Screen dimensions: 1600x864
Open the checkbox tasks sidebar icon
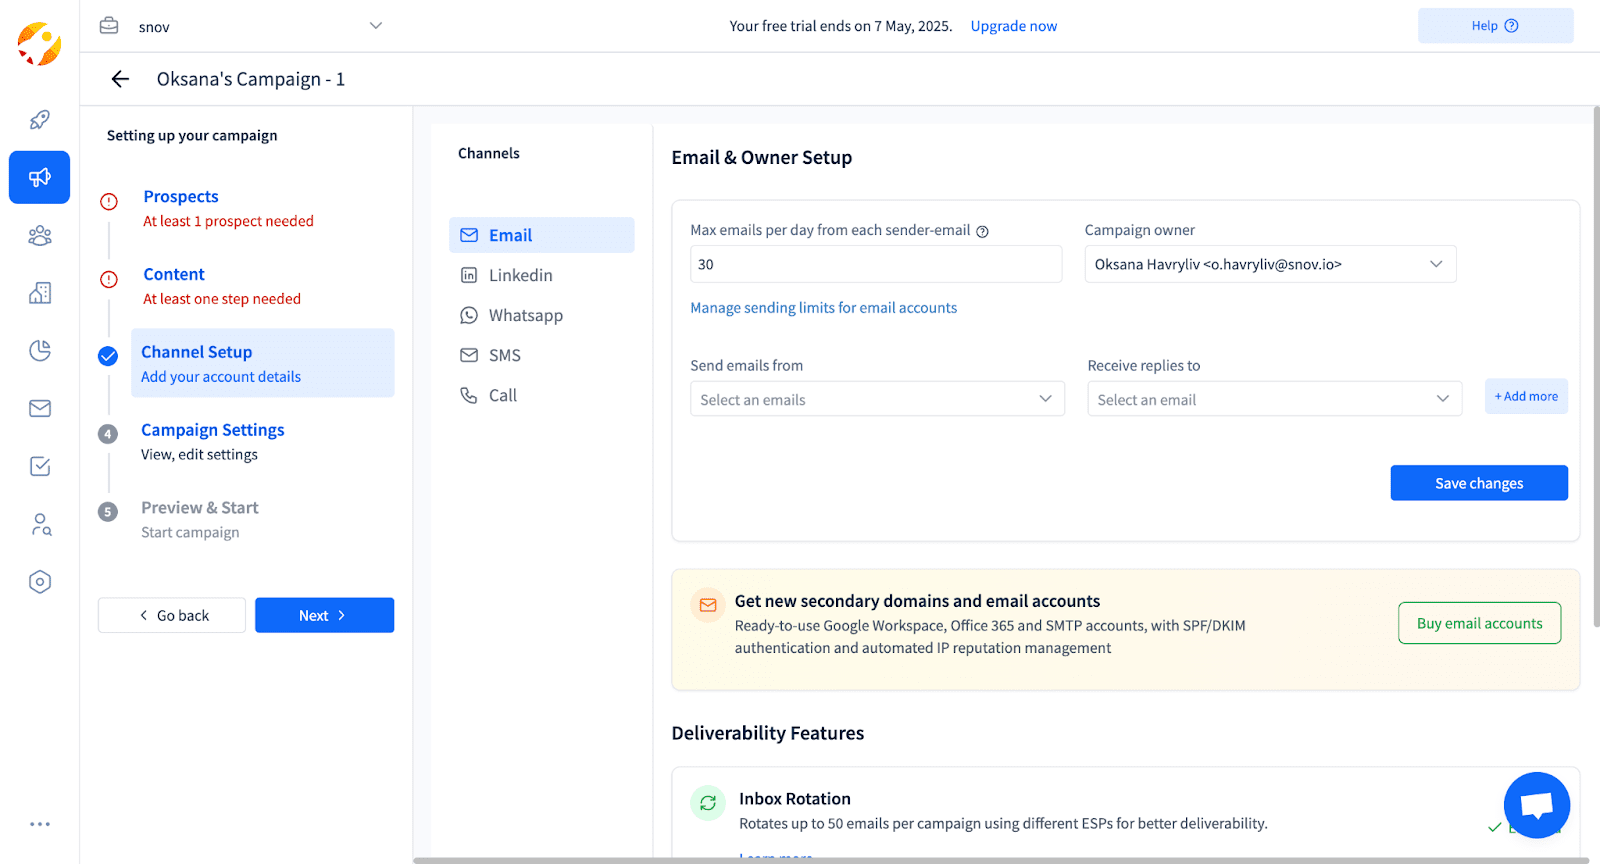click(x=40, y=466)
